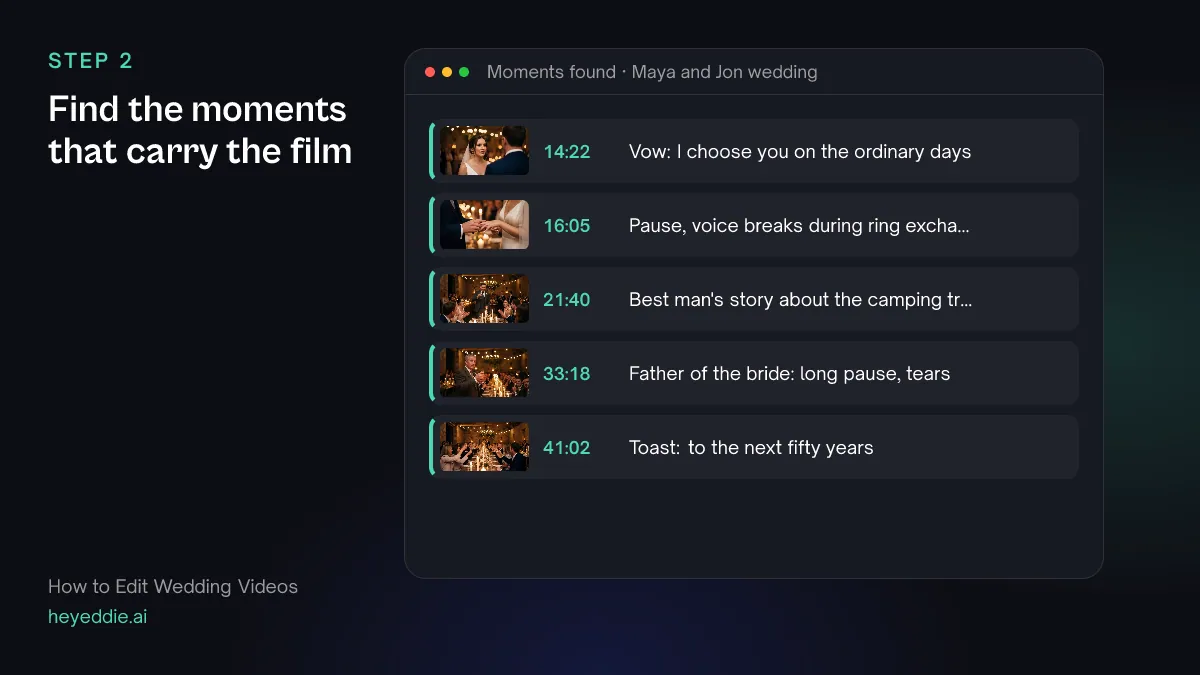Open the ring exchange thumbnail at 16:05
Screen dimensions: 1200x675
click(484, 225)
